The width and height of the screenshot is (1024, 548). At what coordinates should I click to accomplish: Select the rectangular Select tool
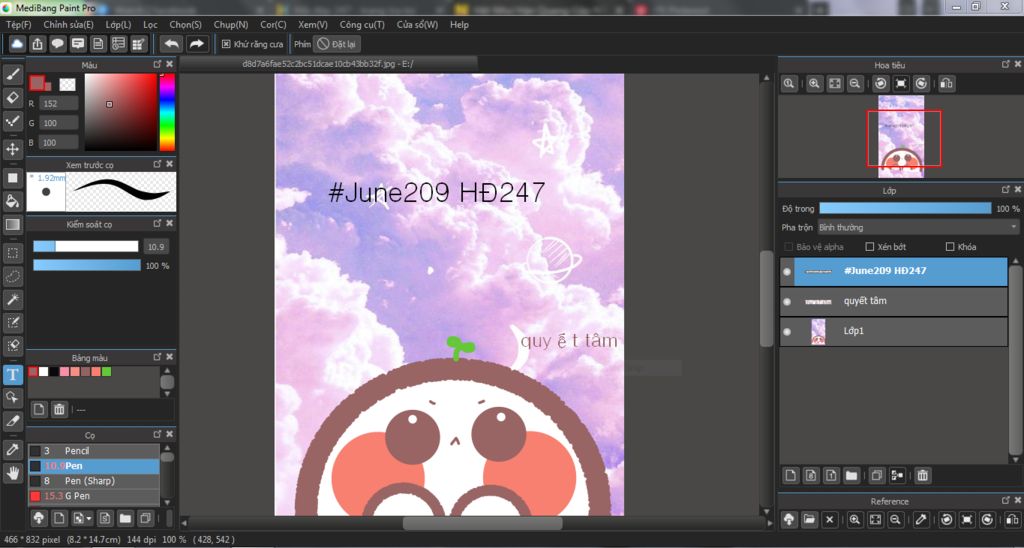[12, 253]
